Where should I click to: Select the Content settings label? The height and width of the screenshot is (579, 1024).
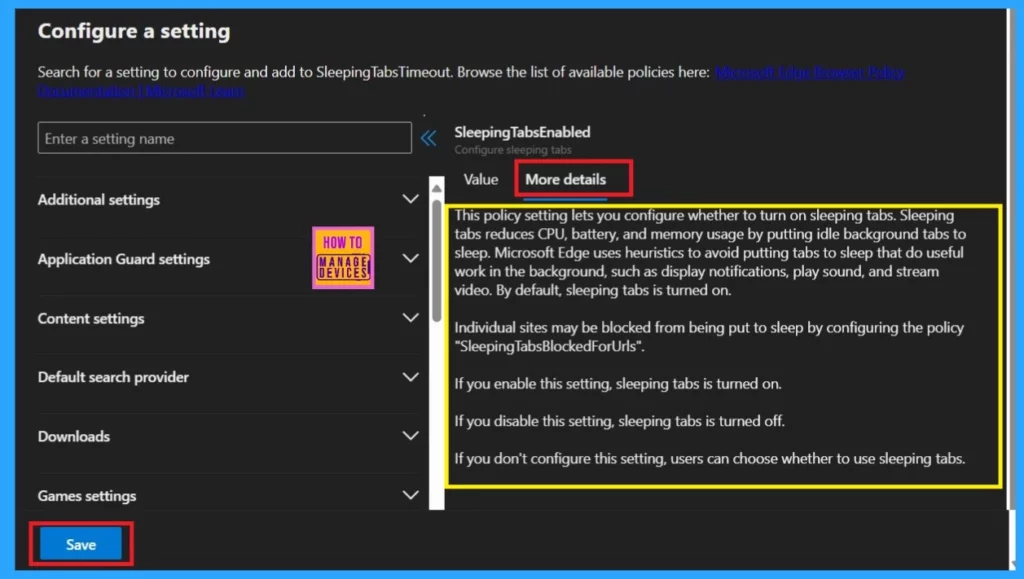coord(91,319)
